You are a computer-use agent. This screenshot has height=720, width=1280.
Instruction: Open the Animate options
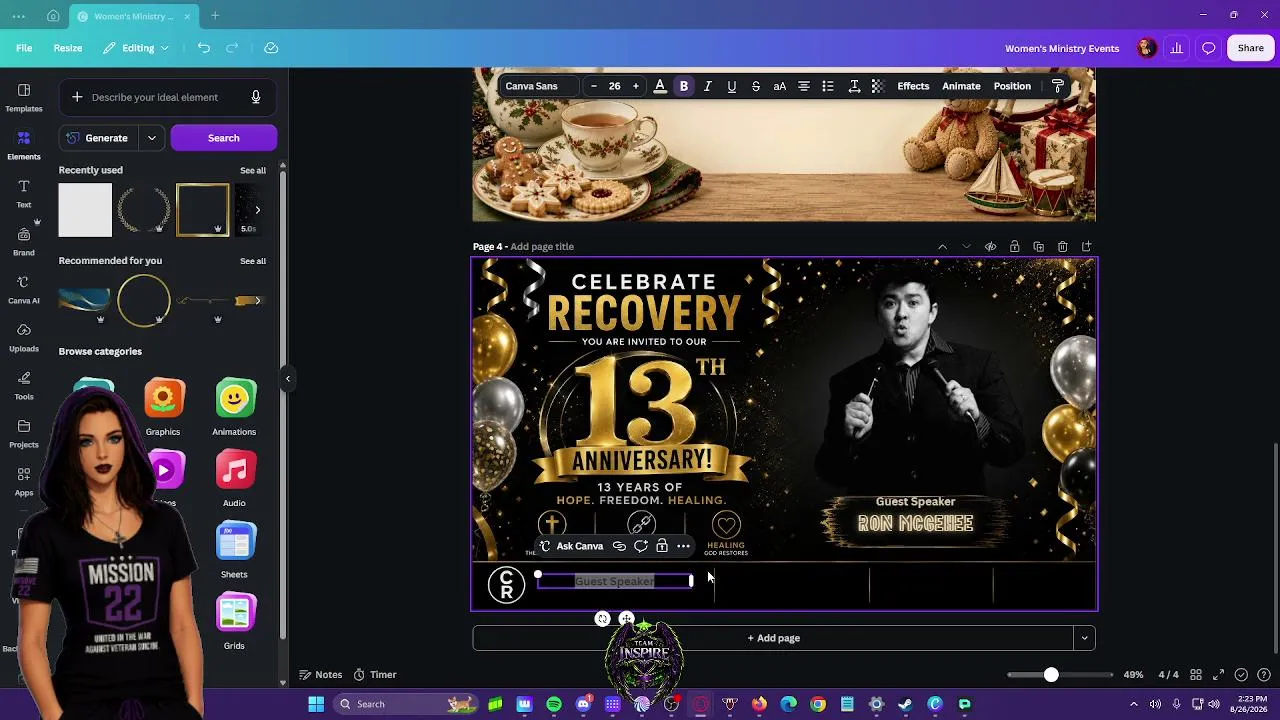(x=961, y=86)
